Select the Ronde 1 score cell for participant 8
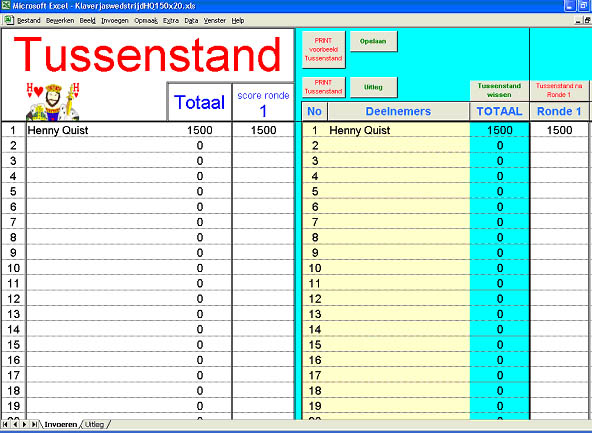 [x=559, y=238]
